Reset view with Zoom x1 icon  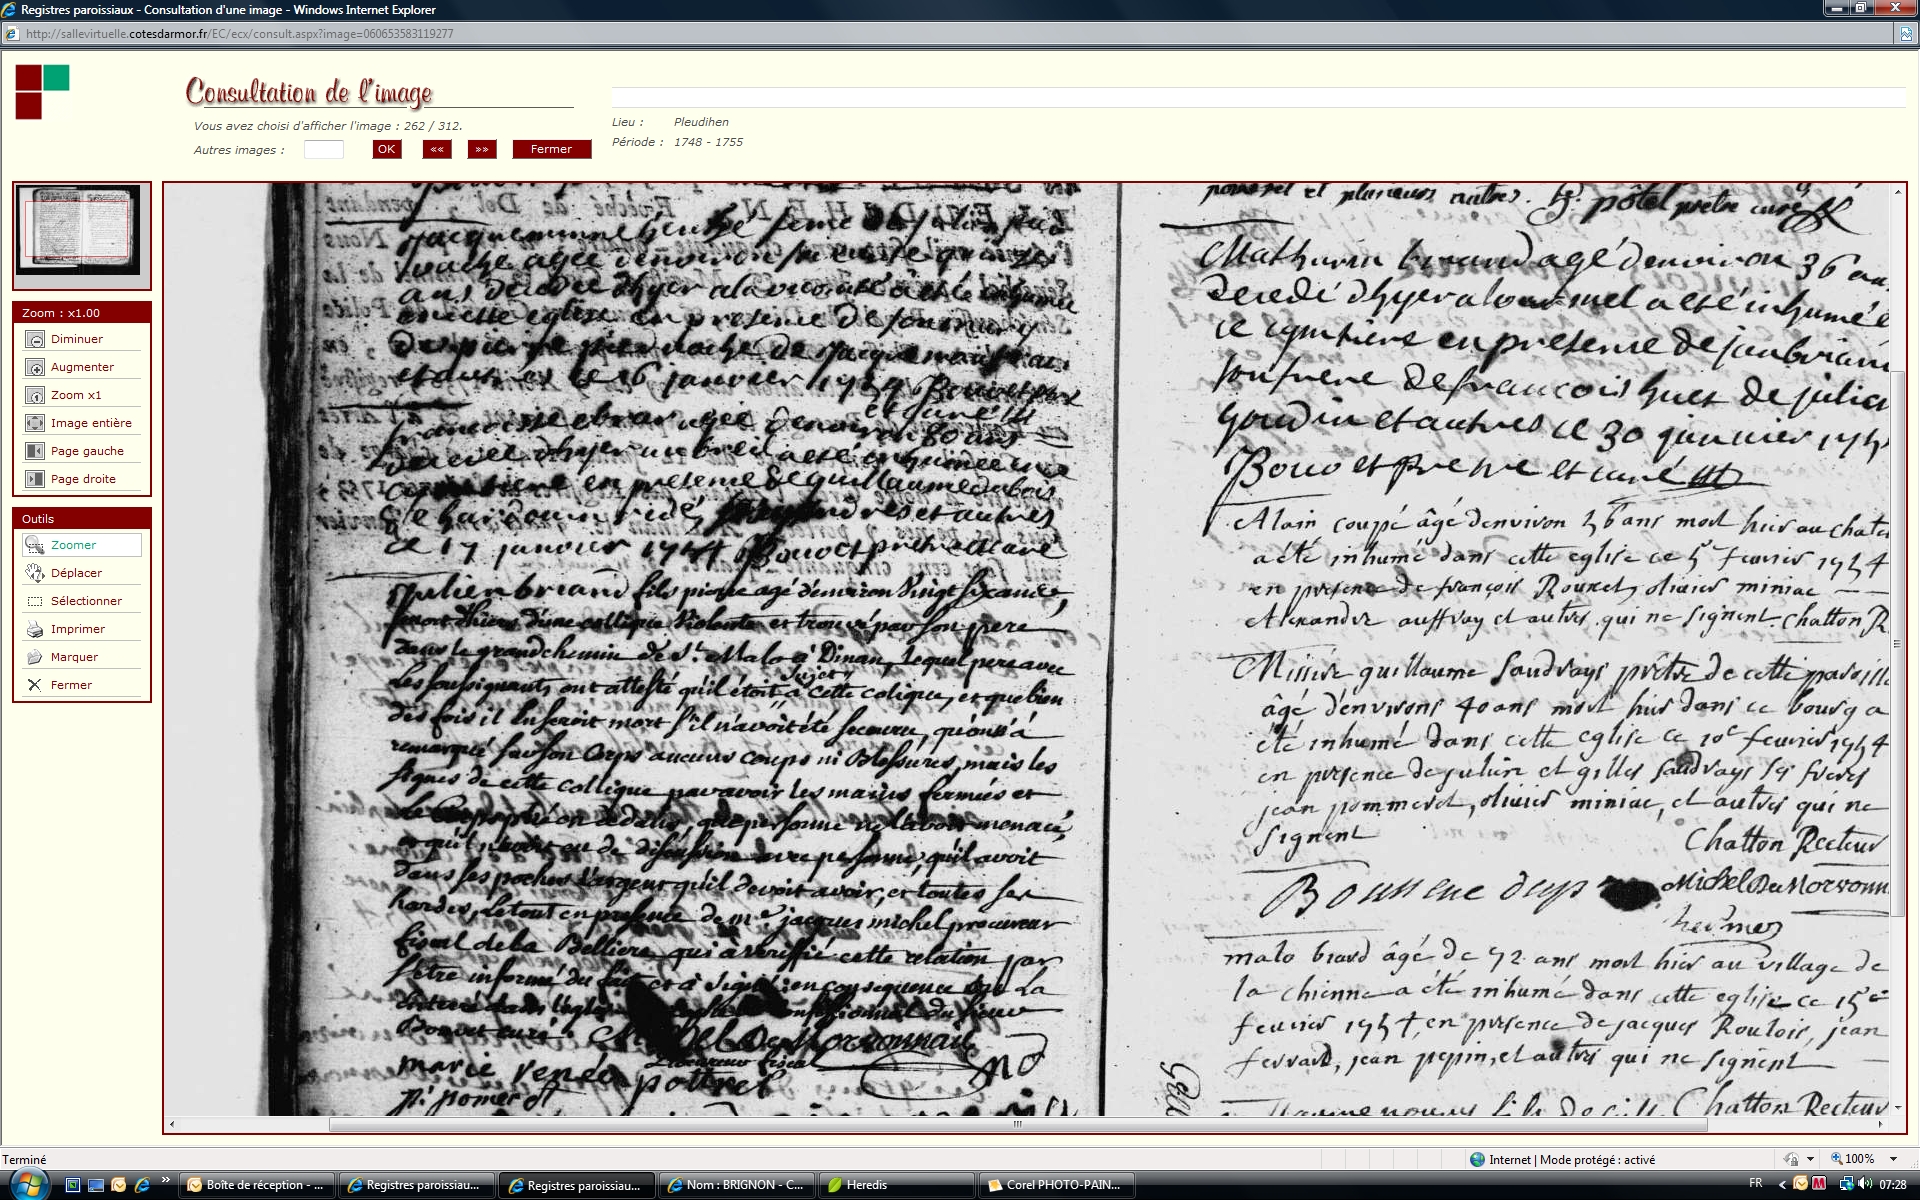35,396
